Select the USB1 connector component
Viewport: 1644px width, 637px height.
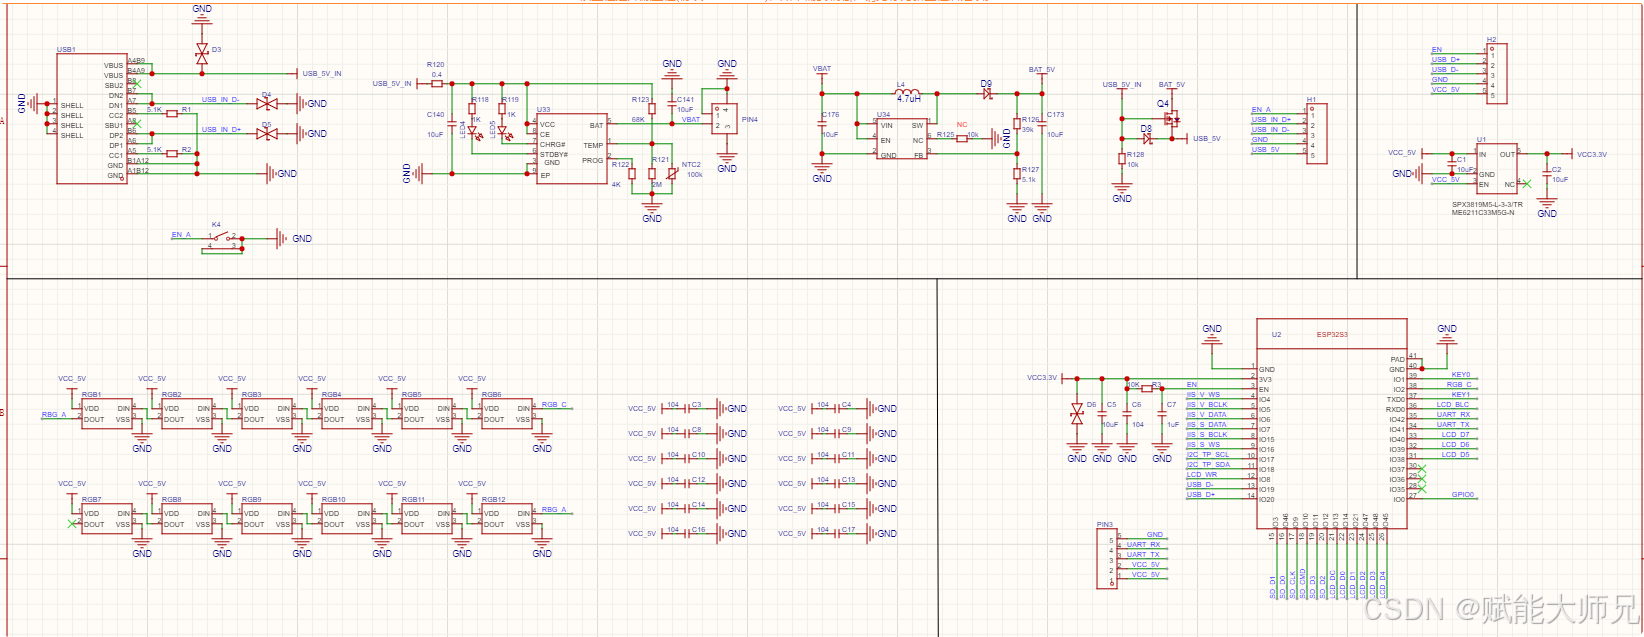coord(92,119)
